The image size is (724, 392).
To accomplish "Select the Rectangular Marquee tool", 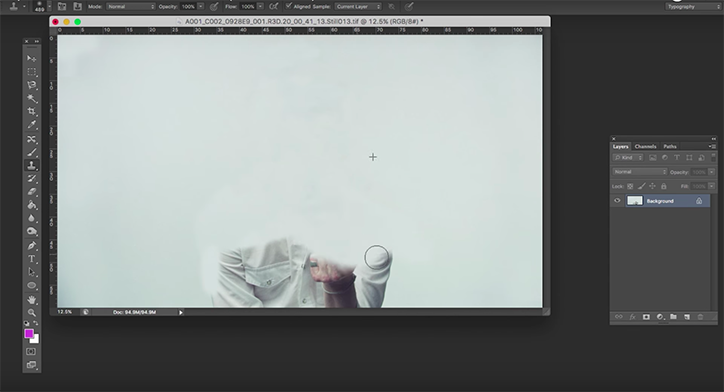I will point(31,72).
